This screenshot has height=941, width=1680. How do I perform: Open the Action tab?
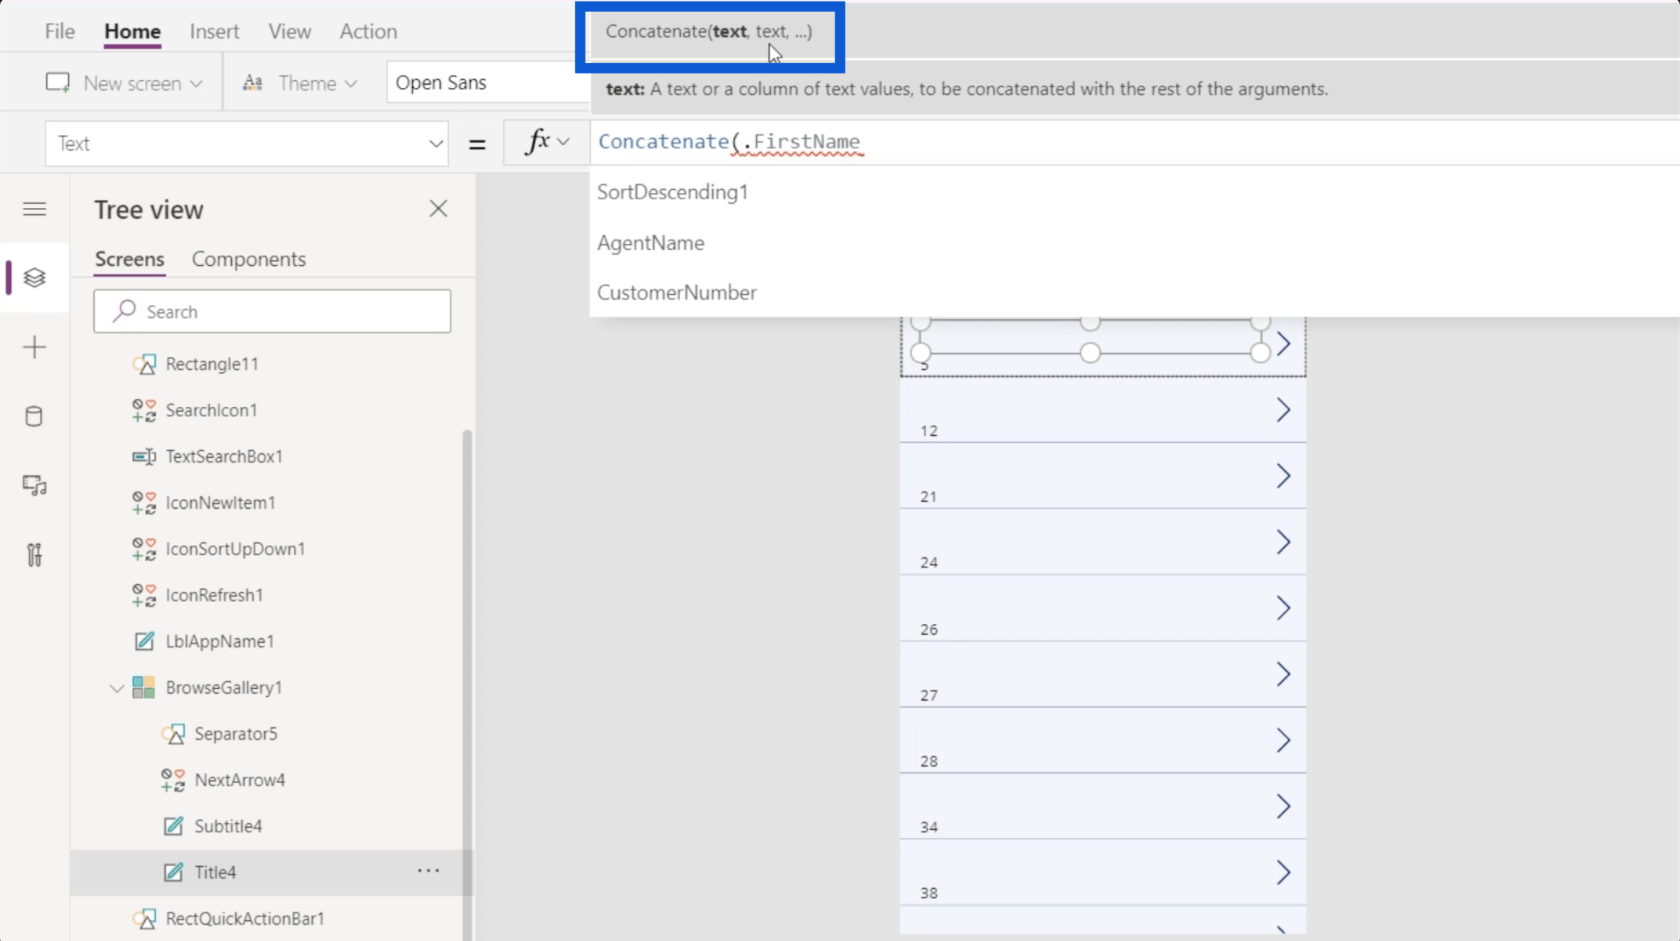[368, 31]
